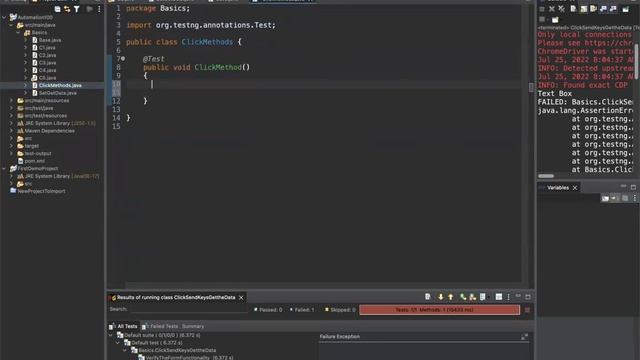
Task: Click layout grid icon in TestNG toolbar
Action: coord(499,297)
